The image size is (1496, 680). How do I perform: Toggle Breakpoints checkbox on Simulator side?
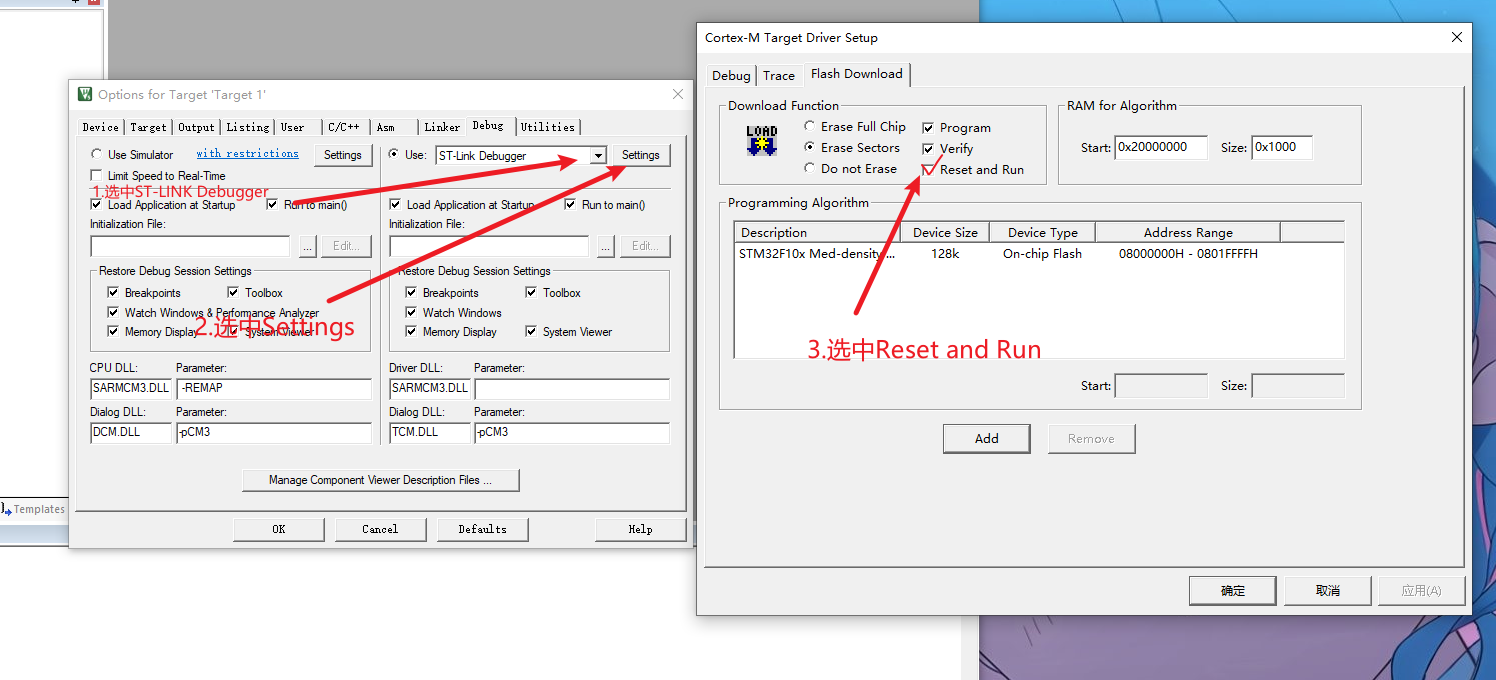click(113, 292)
